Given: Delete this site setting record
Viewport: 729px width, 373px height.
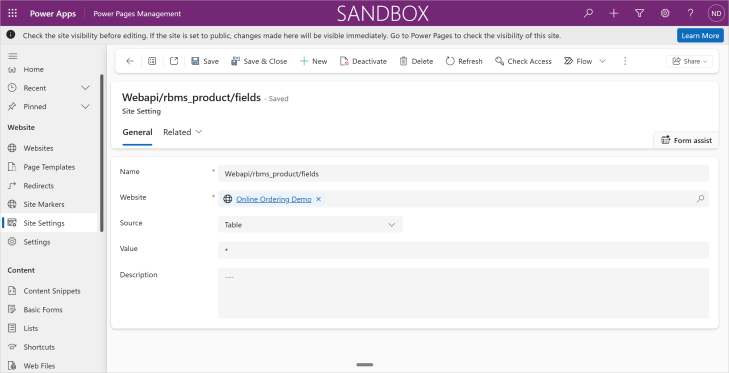Looking at the screenshot, I should point(416,61).
